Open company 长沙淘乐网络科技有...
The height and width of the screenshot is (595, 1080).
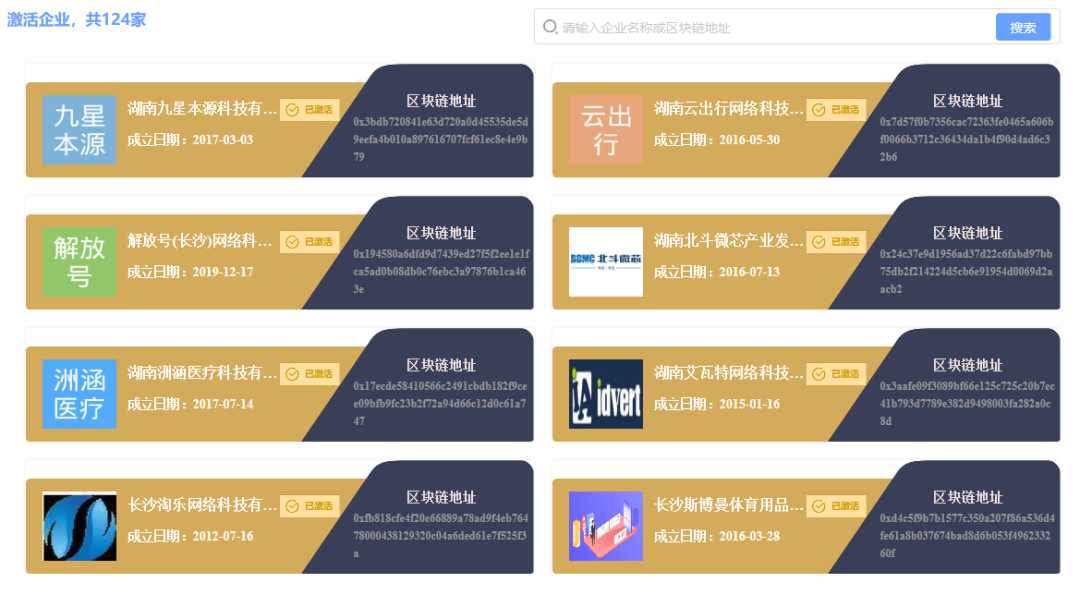click(202, 505)
